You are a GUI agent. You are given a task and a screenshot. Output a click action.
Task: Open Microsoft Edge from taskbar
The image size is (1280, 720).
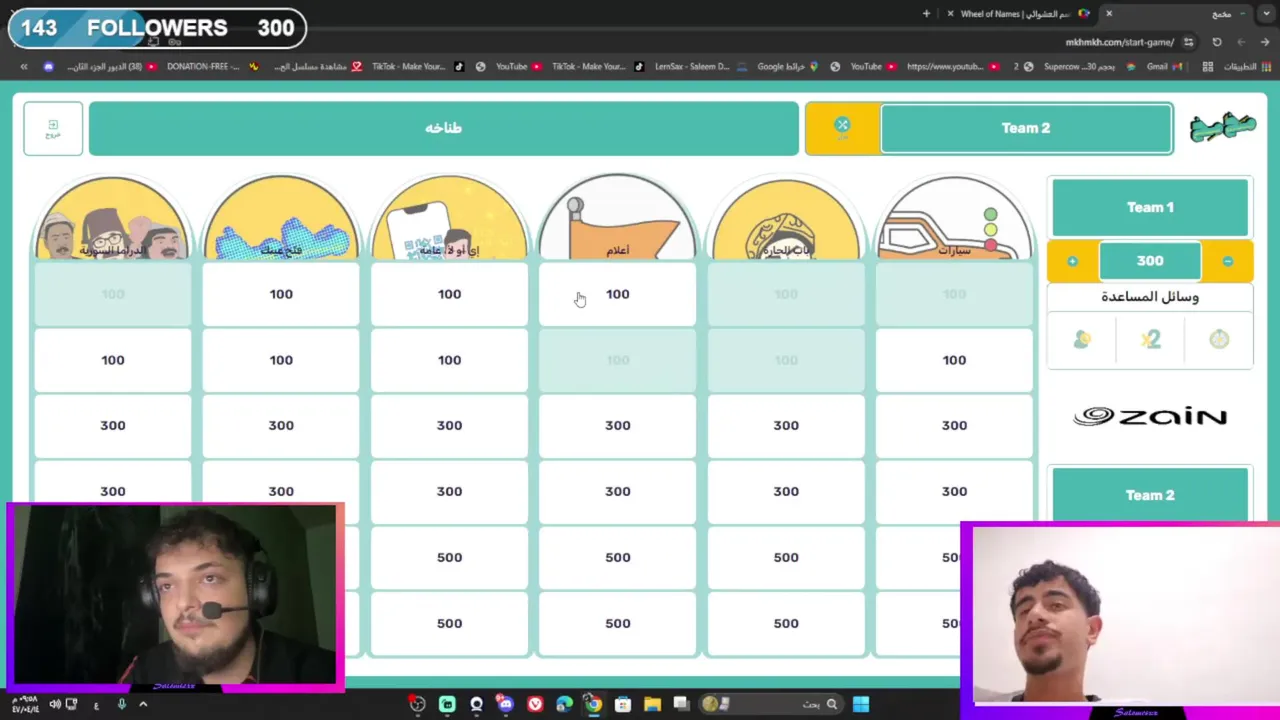point(564,704)
